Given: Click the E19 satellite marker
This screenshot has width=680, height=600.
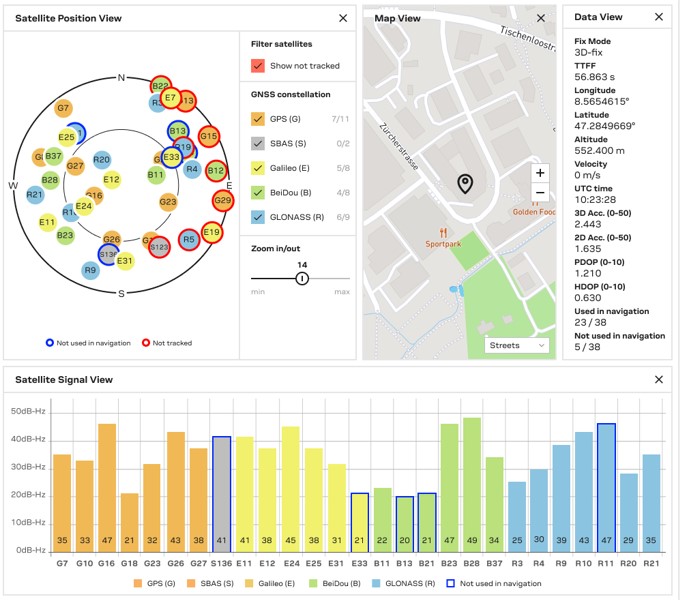Looking at the screenshot, I should click(x=211, y=233).
